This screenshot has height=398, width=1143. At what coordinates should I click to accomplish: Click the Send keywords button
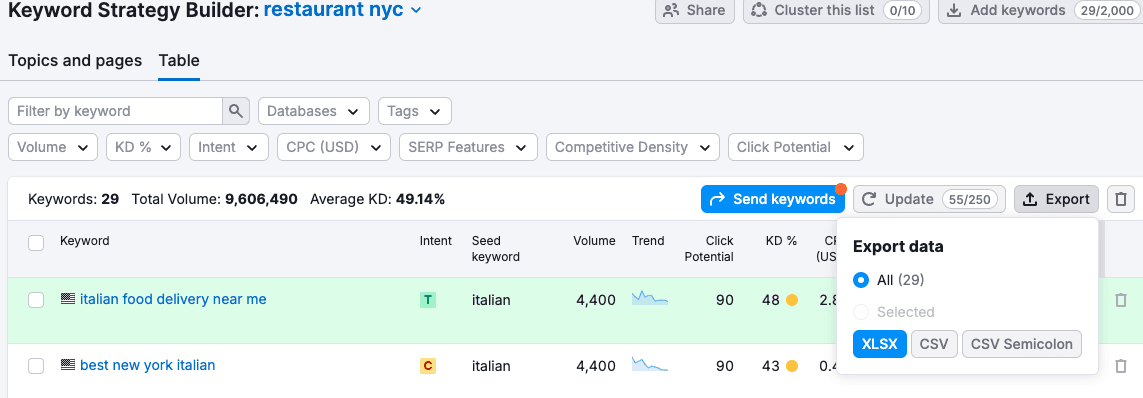pos(773,199)
